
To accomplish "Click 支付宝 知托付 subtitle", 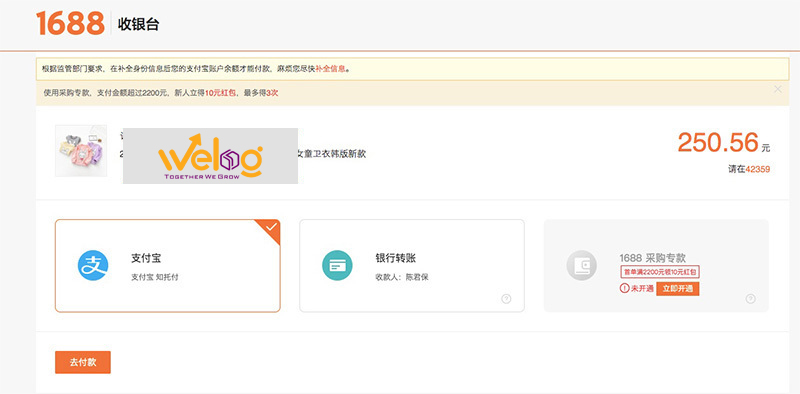I will click(155, 278).
